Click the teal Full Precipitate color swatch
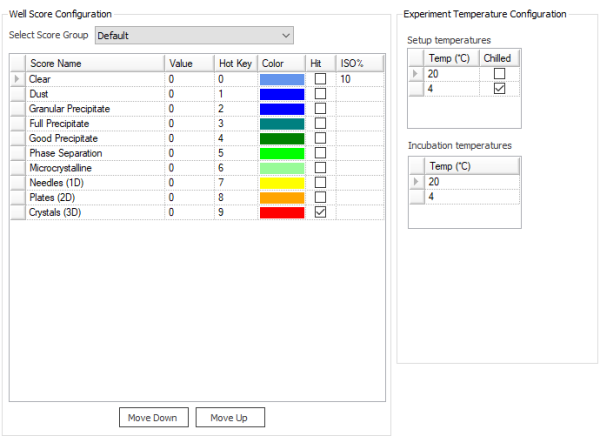The height and width of the screenshot is (436, 600). click(x=281, y=124)
